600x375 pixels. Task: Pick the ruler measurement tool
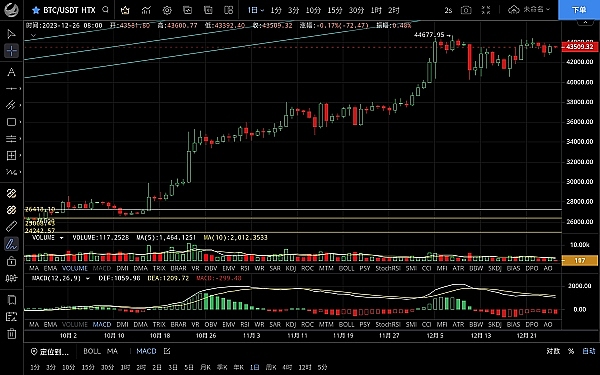[11, 227]
